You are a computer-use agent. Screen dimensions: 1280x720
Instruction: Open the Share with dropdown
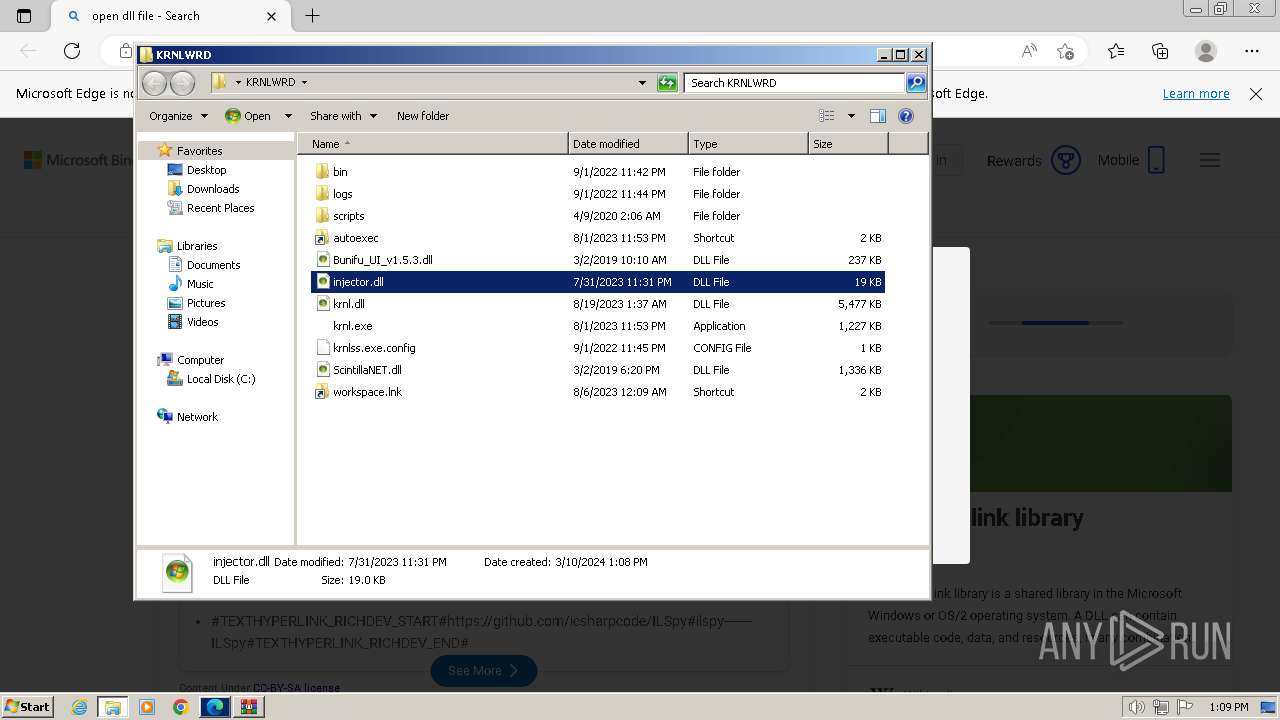[x=343, y=116]
